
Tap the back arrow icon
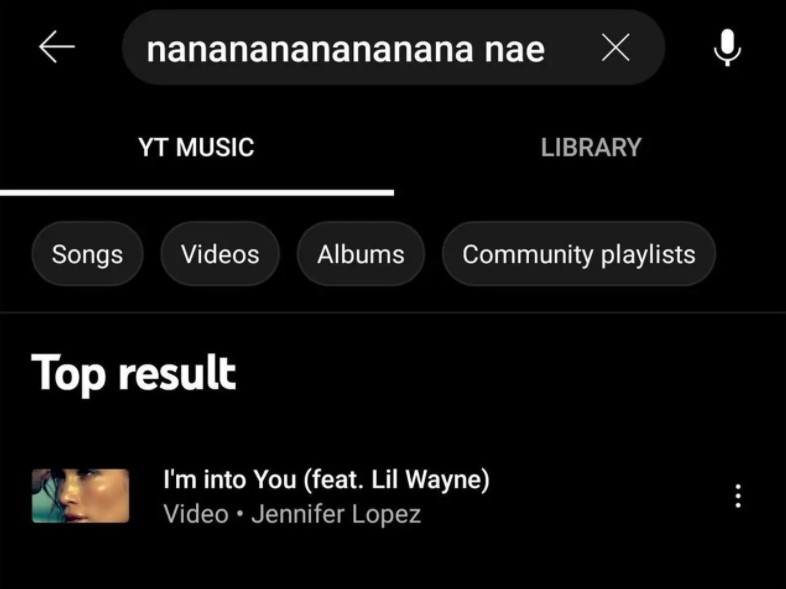57,47
